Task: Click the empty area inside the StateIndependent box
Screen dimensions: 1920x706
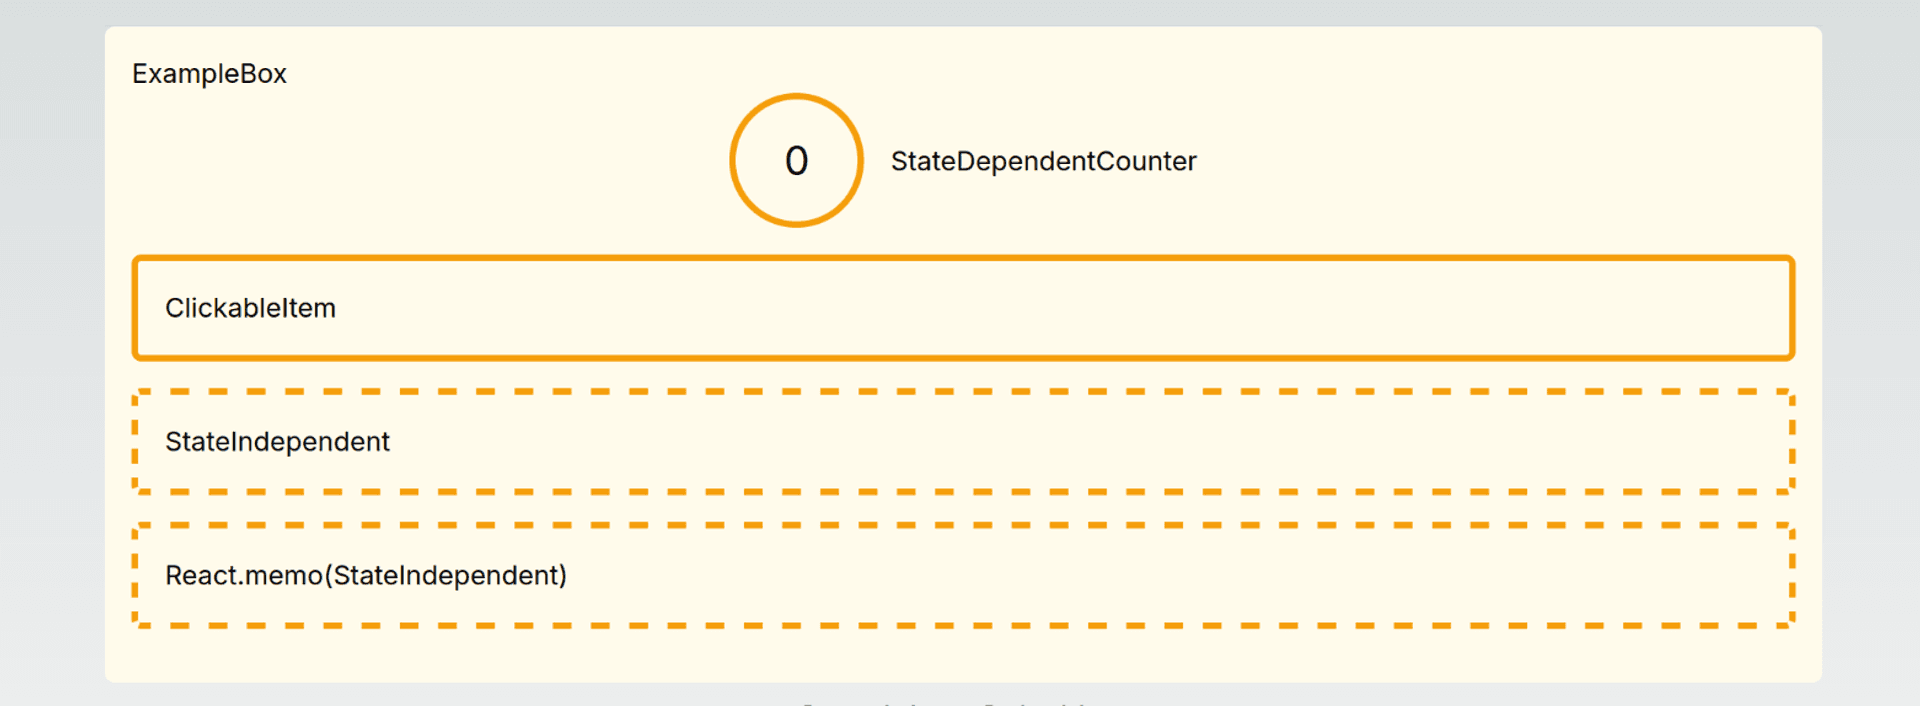Action: [1100, 441]
